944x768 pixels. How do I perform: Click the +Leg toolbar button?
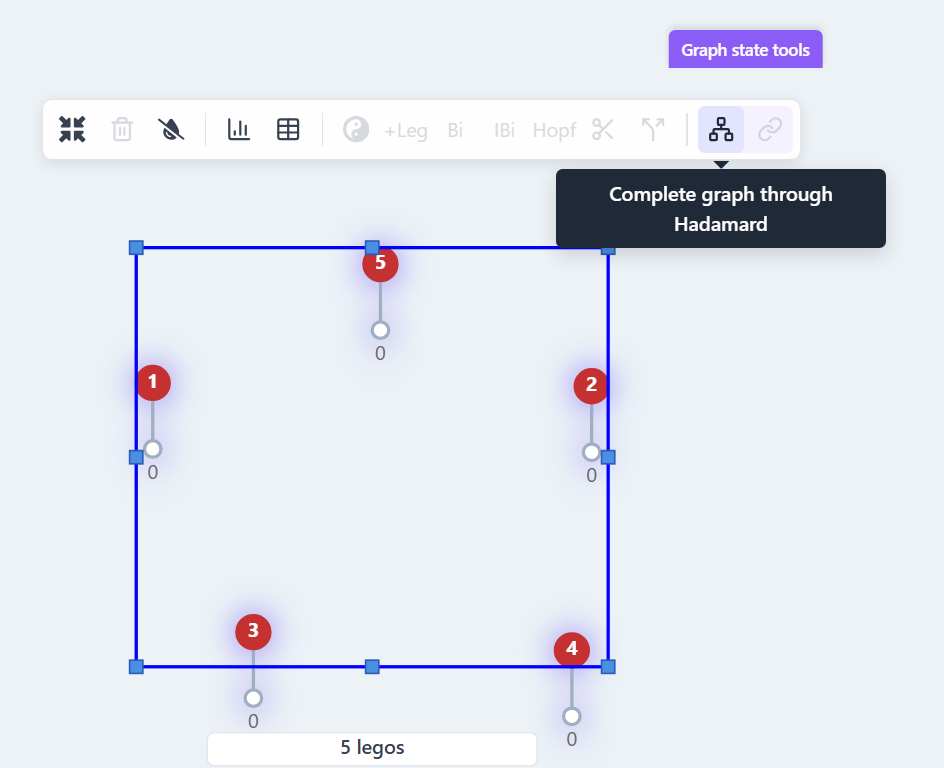pyautogui.click(x=406, y=130)
